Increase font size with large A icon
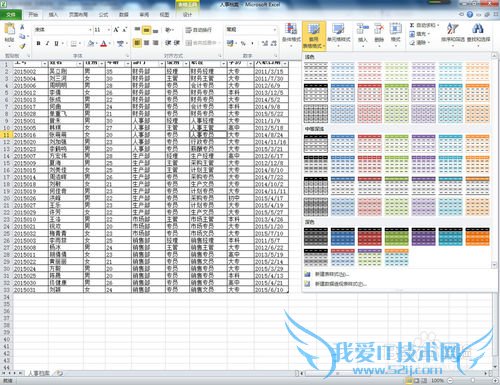Screen dimensions: 500x385 (x=116, y=30)
